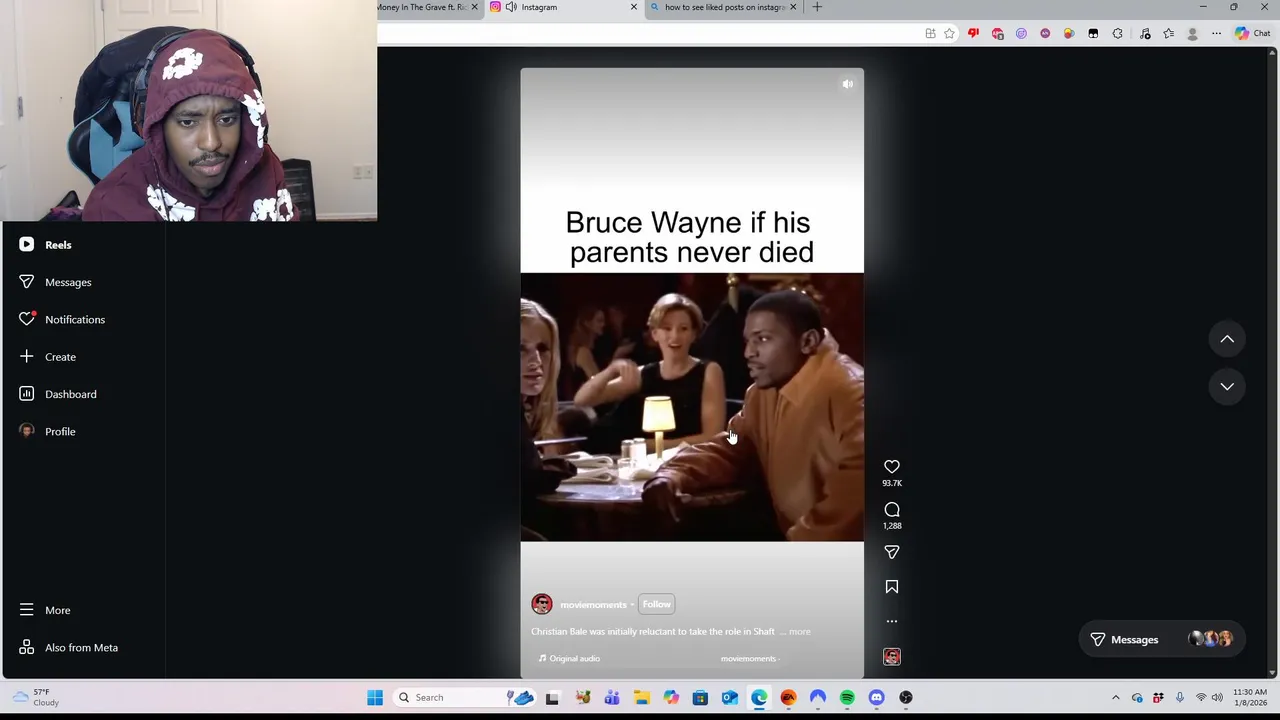The height and width of the screenshot is (720, 1280).
Task: Click the red quote extension icon in toolbar
Action: [973, 33]
